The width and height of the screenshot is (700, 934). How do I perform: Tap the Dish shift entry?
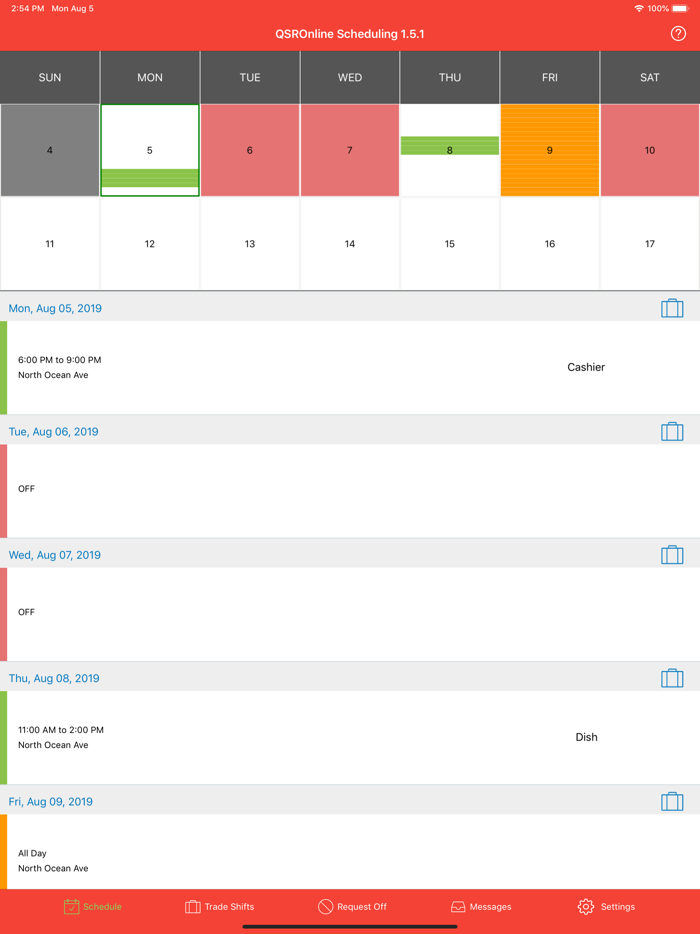[x=586, y=737]
